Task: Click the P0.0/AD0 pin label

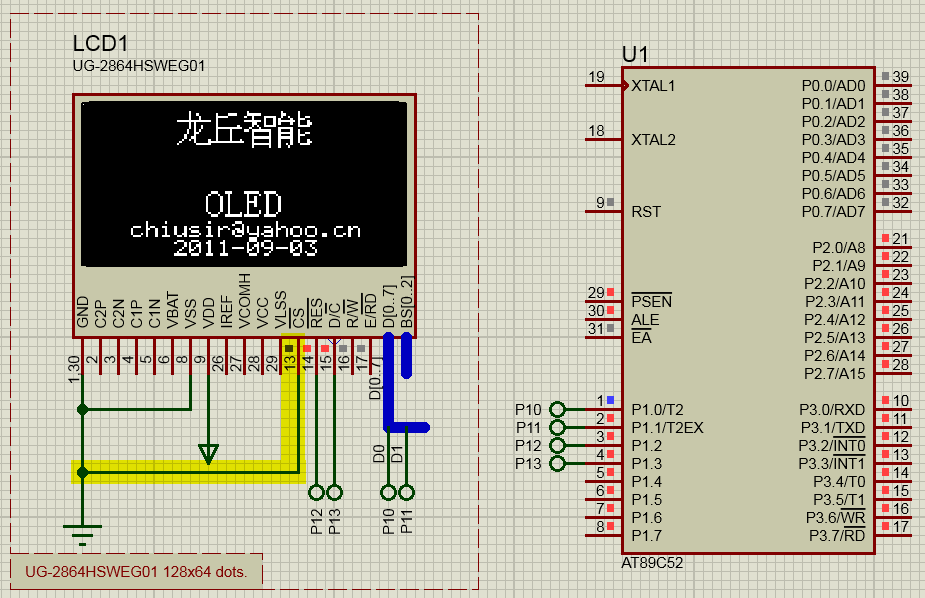Action: click(833, 86)
